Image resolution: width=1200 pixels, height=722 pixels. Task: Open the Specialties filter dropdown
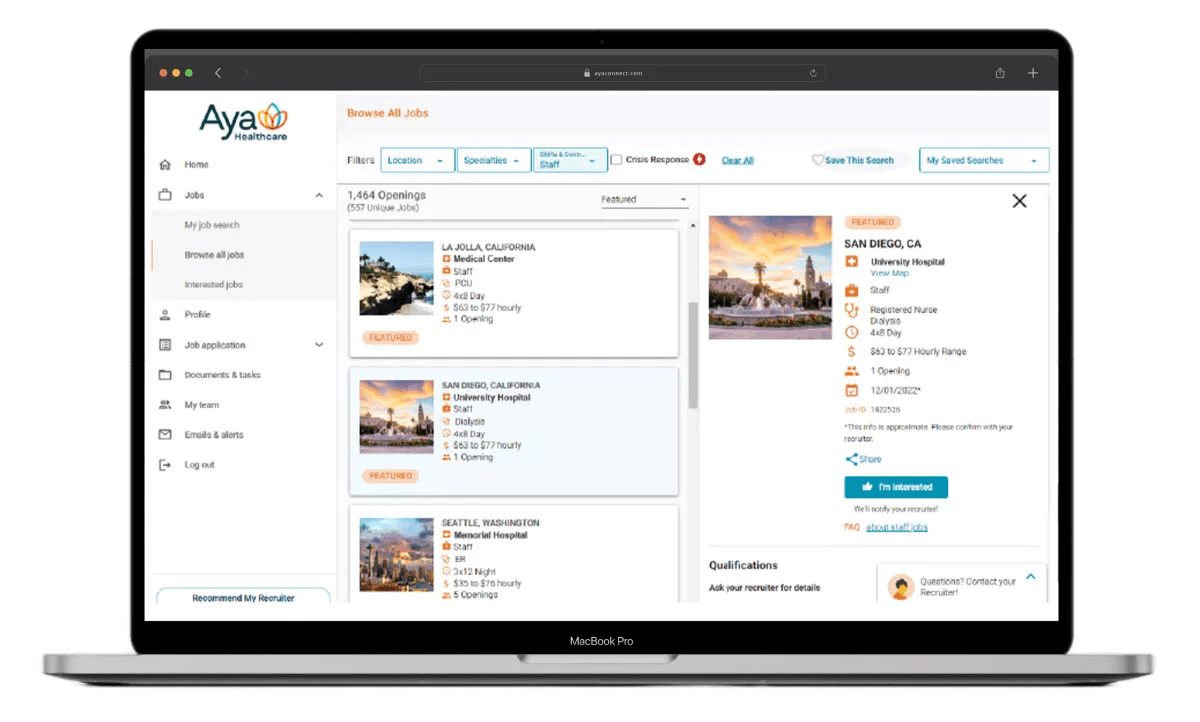tap(494, 160)
